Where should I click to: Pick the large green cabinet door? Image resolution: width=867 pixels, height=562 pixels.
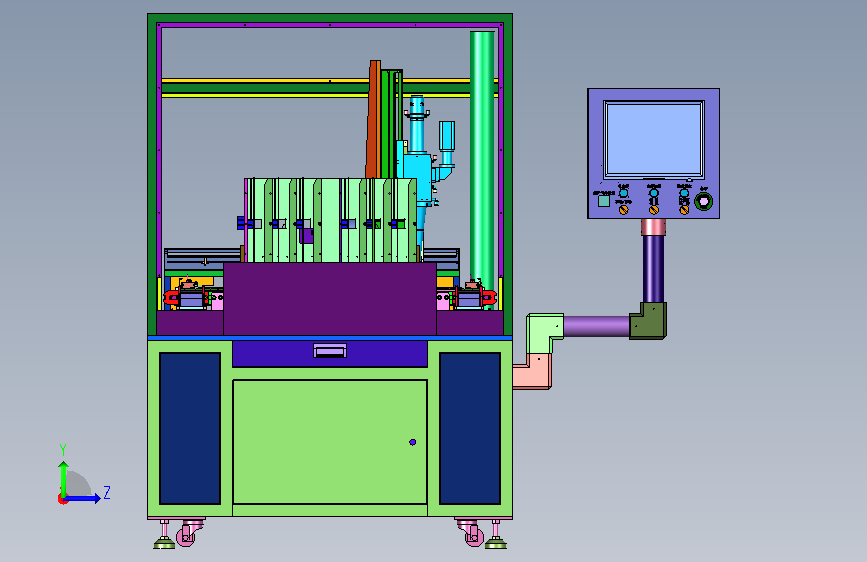tap(330, 442)
